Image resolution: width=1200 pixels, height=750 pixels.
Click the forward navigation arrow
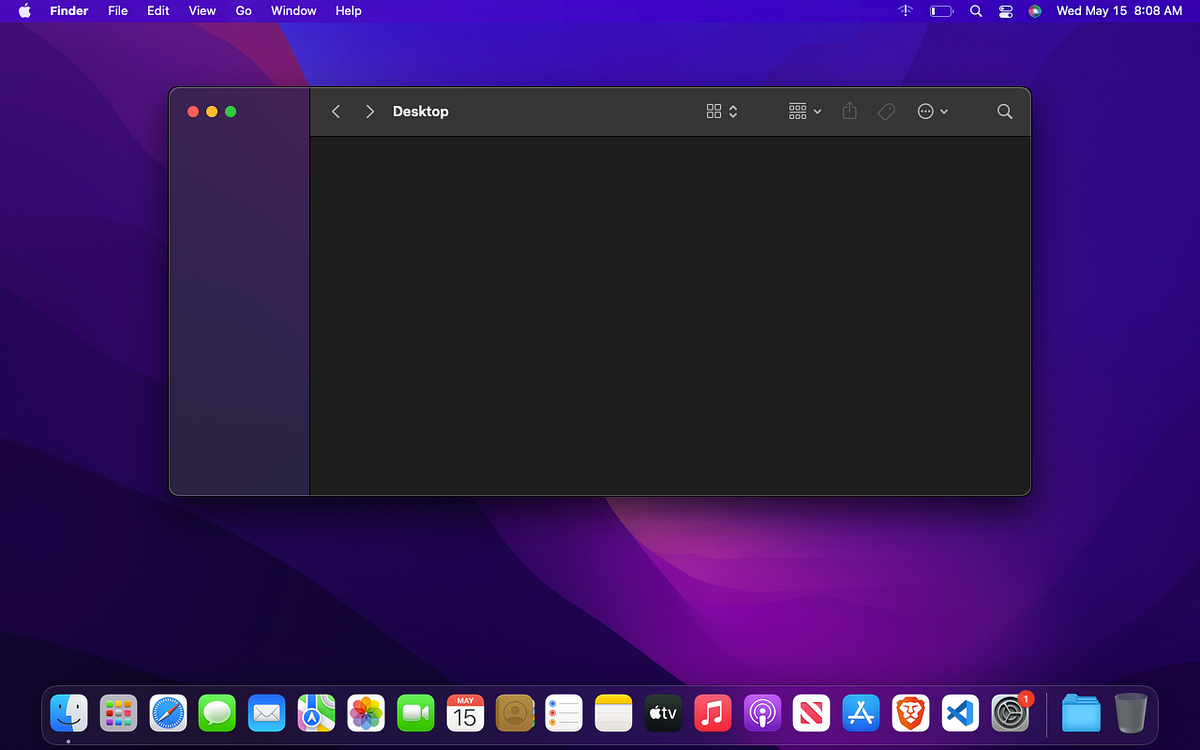369,111
